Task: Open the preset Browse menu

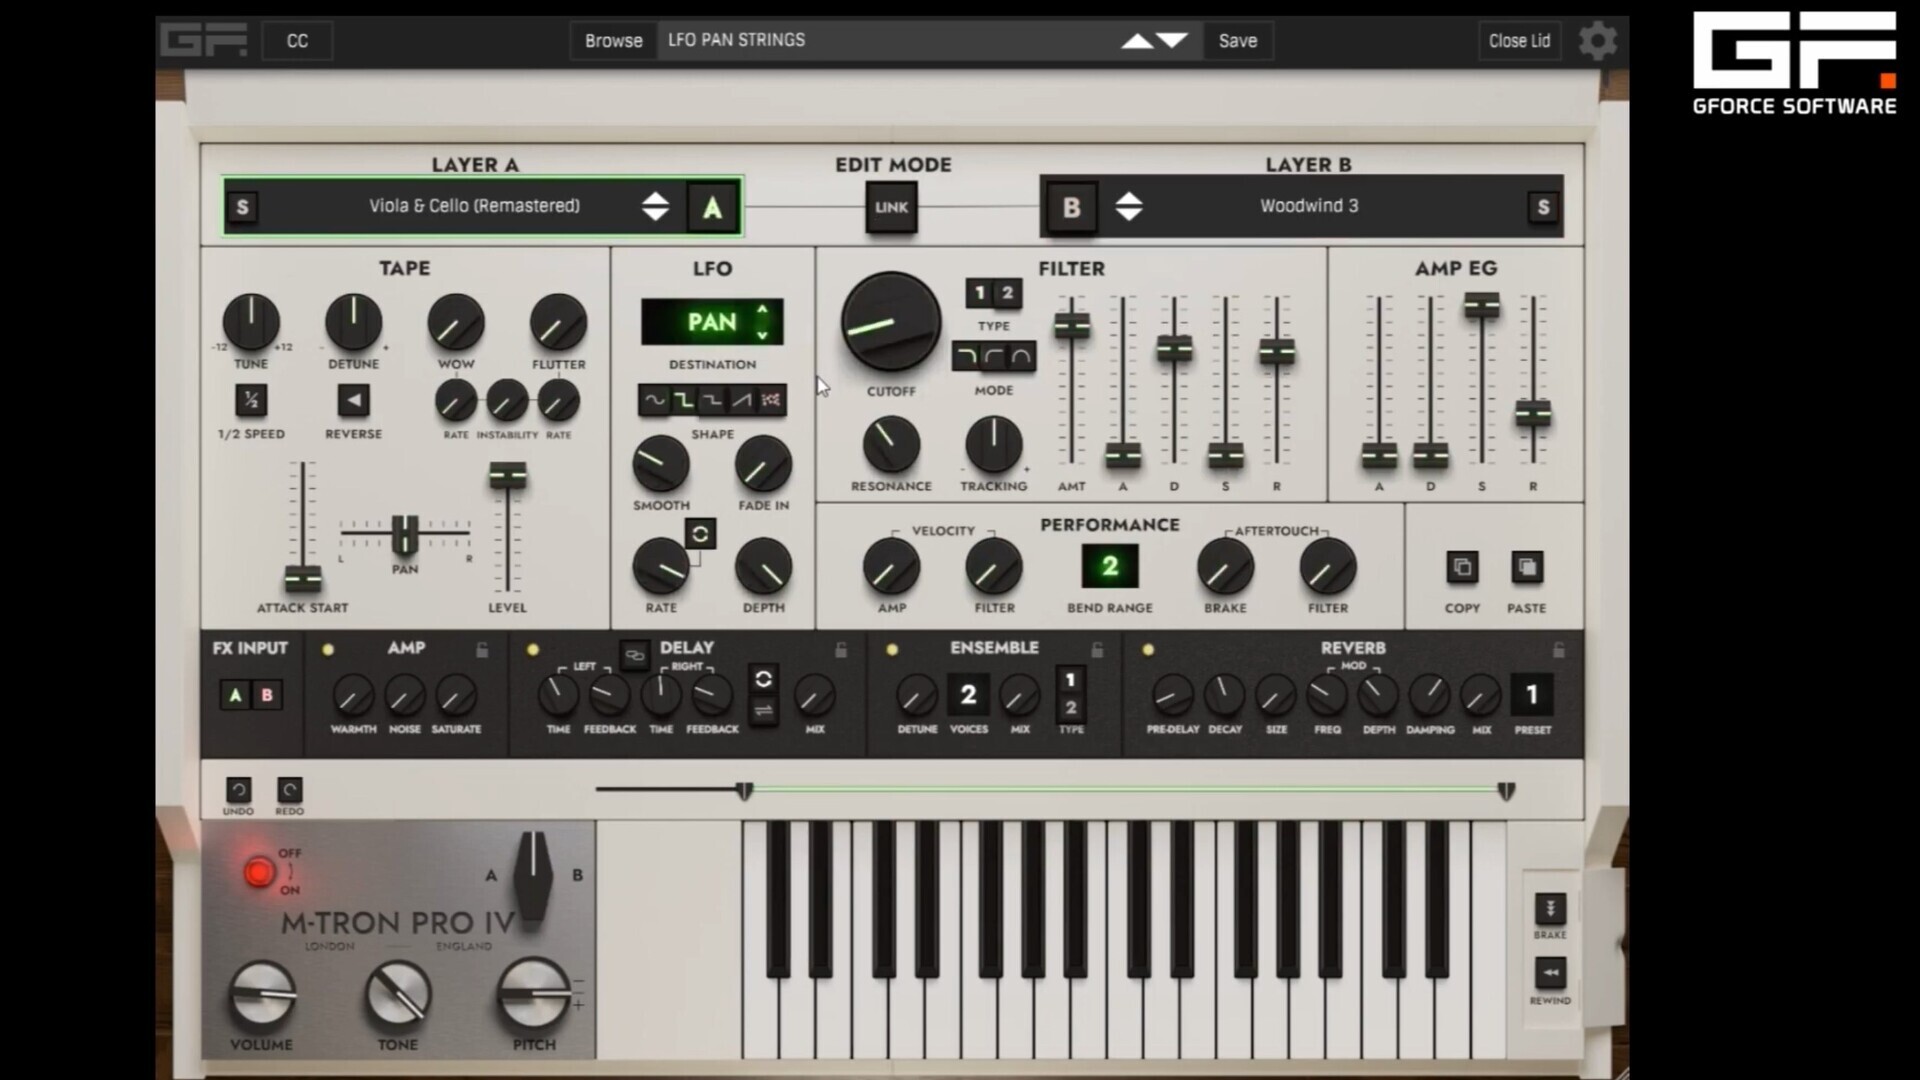Action: [x=613, y=41]
